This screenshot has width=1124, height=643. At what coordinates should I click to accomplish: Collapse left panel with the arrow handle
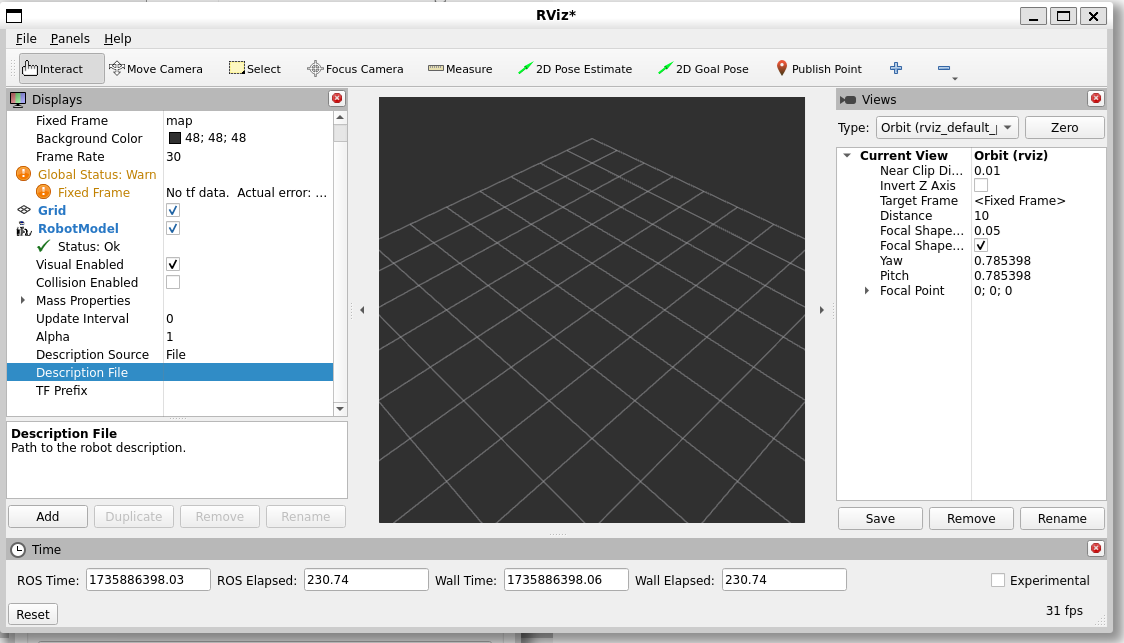[362, 310]
